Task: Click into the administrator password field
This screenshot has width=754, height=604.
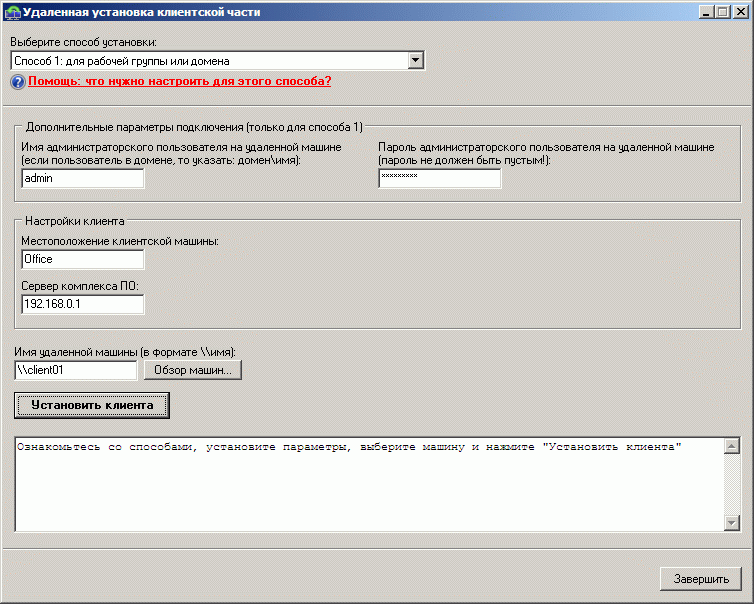Action: (439, 178)
